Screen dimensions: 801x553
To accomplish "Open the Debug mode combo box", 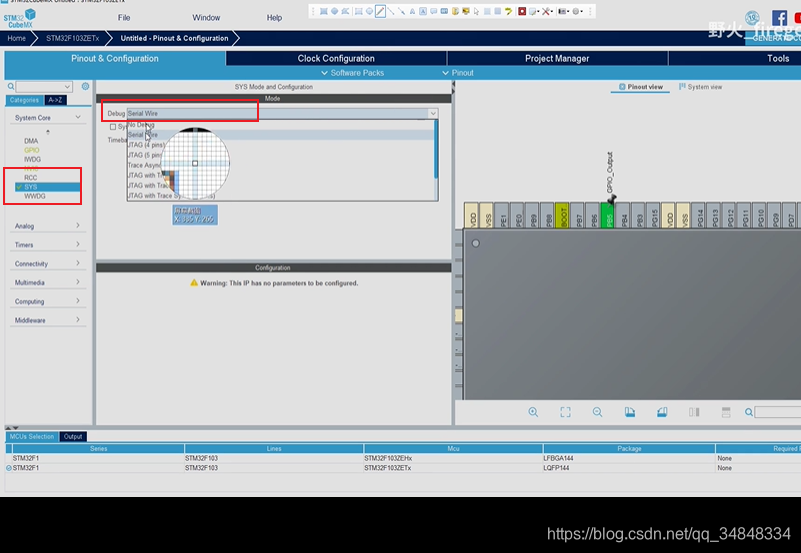I will click(282, 113).
